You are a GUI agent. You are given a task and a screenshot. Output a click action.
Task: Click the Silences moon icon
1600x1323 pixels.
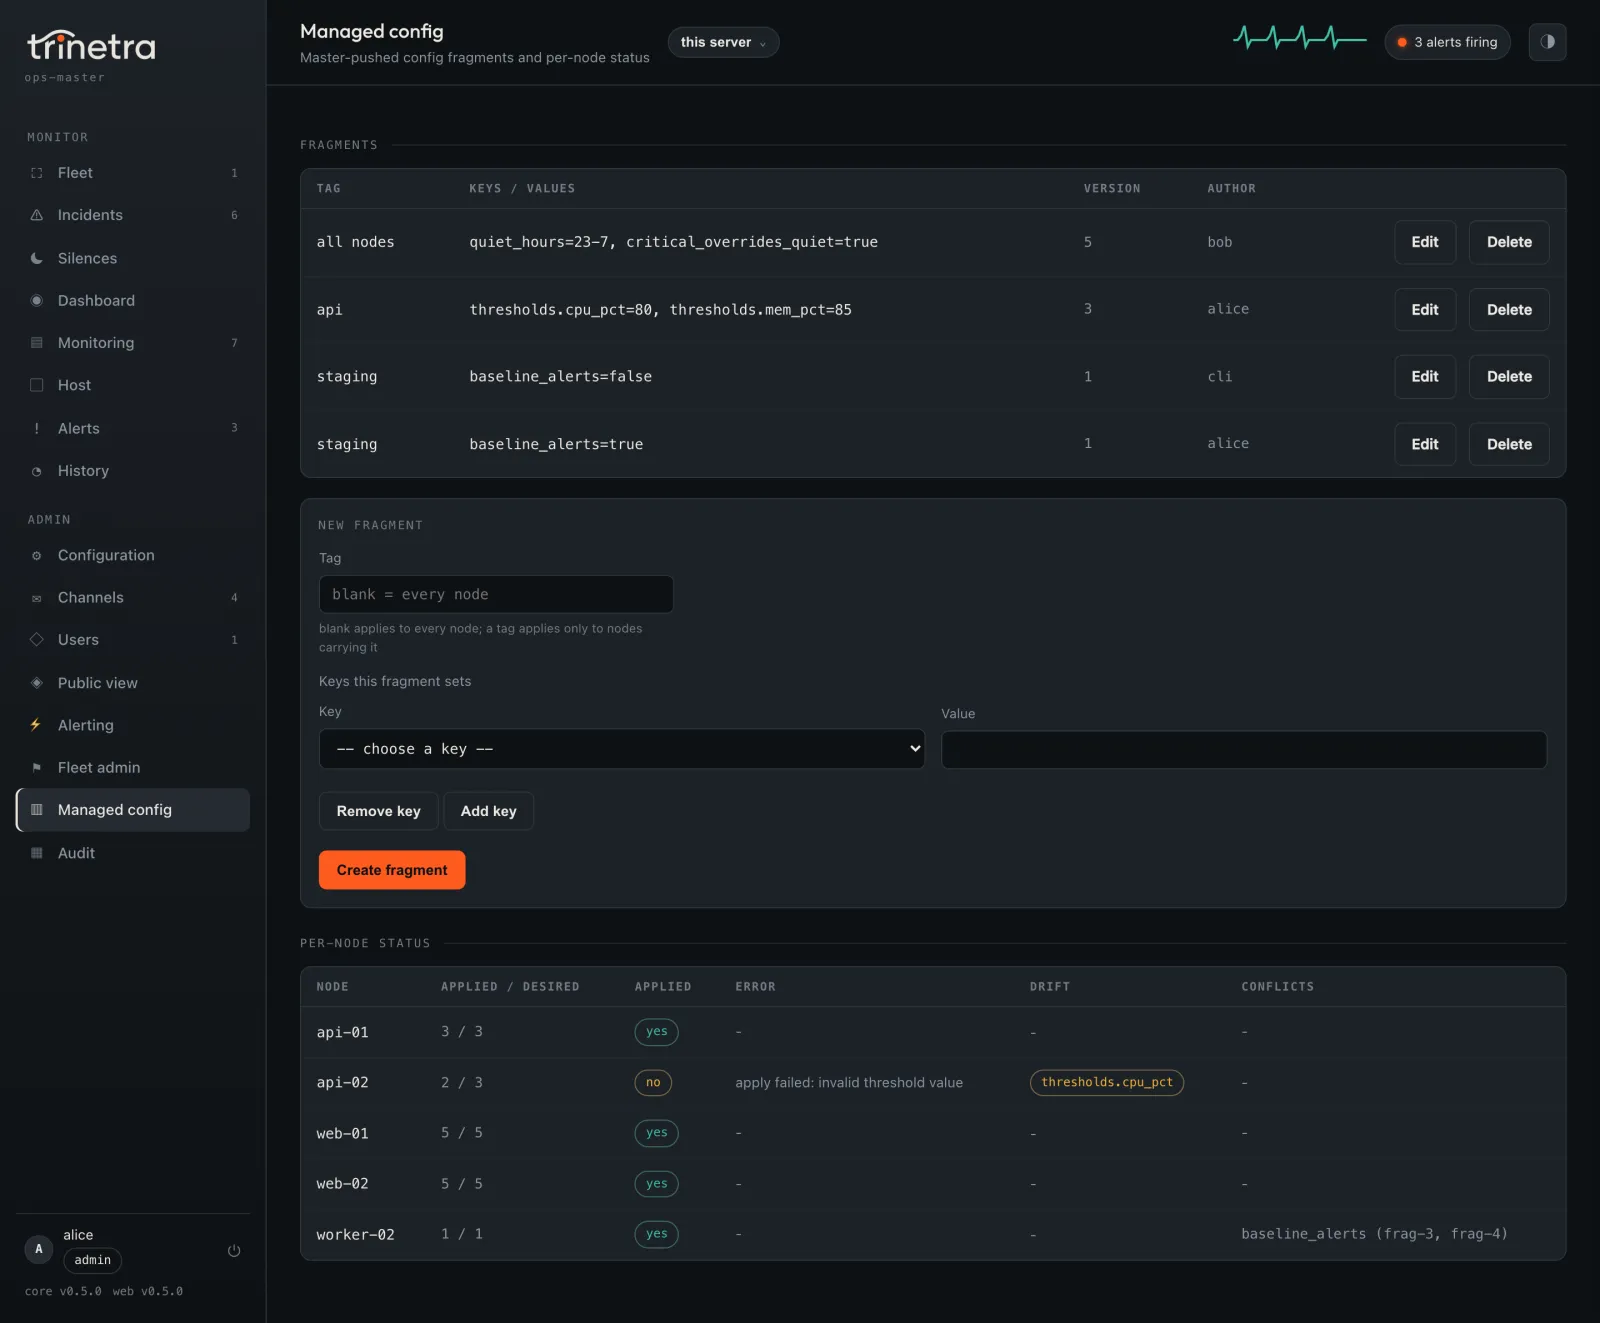pos(37,258)
